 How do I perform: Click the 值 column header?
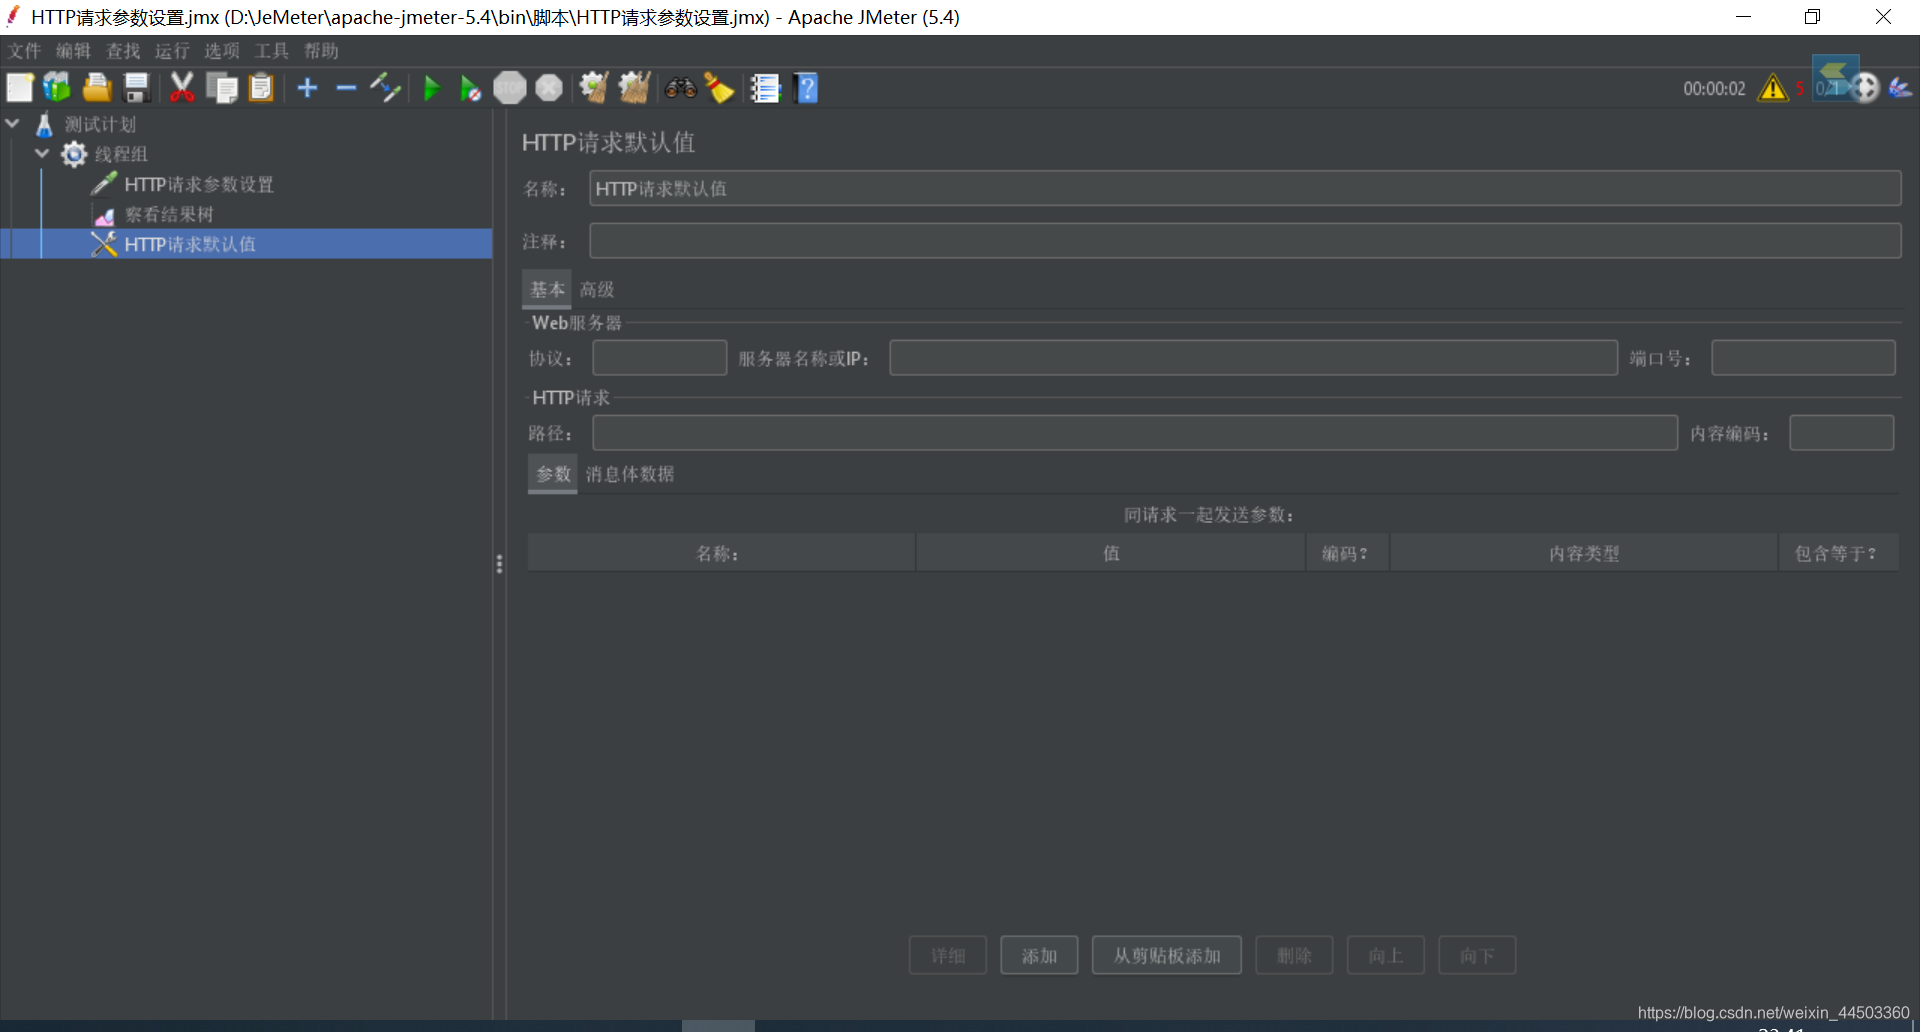coord(1111,553)
